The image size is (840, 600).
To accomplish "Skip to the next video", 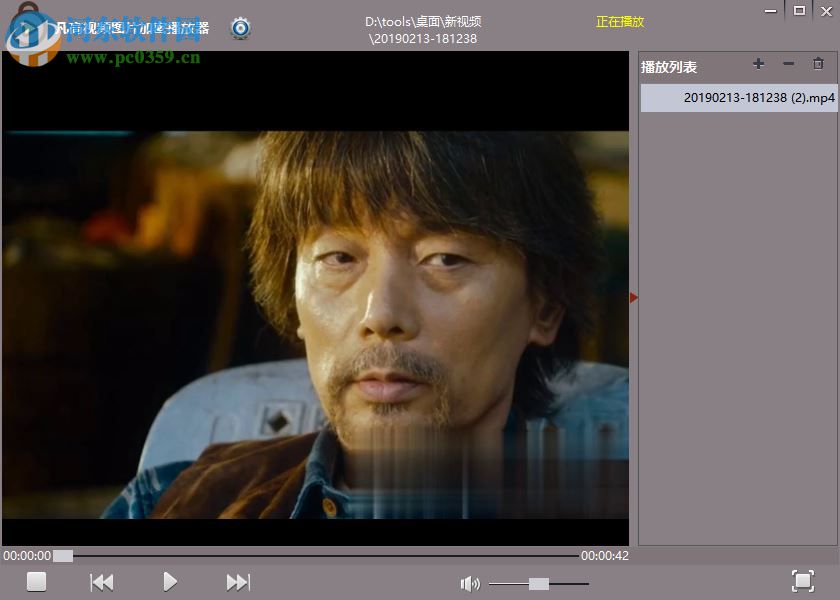I will [x=237, y=581].
